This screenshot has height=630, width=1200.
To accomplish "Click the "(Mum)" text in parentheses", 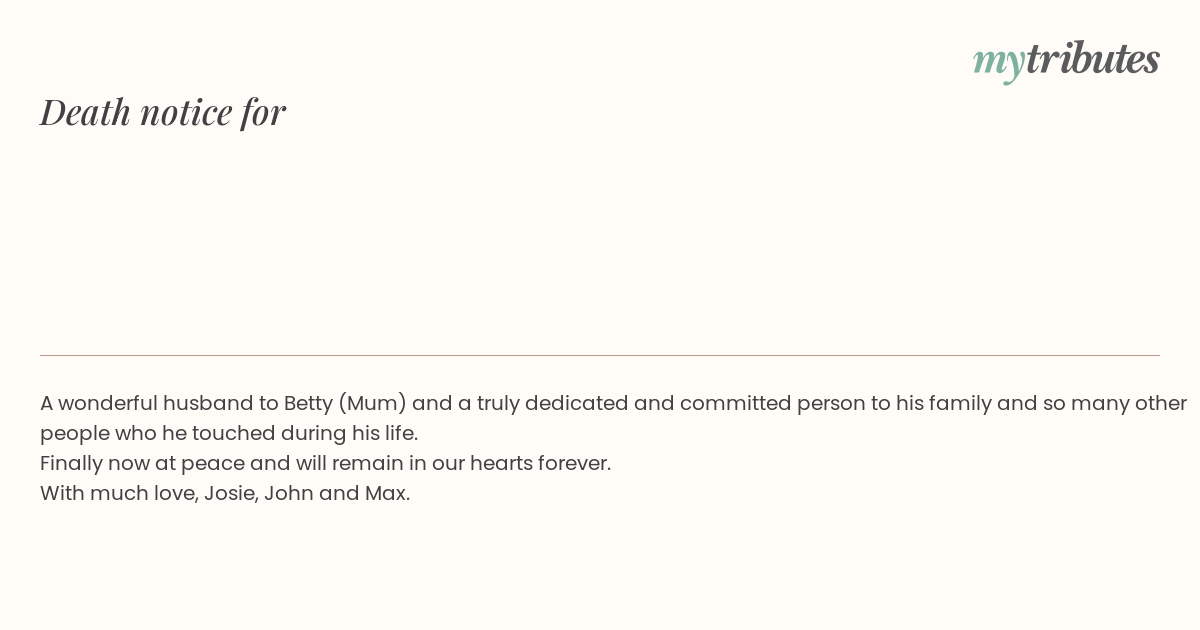I will [372, 404].
